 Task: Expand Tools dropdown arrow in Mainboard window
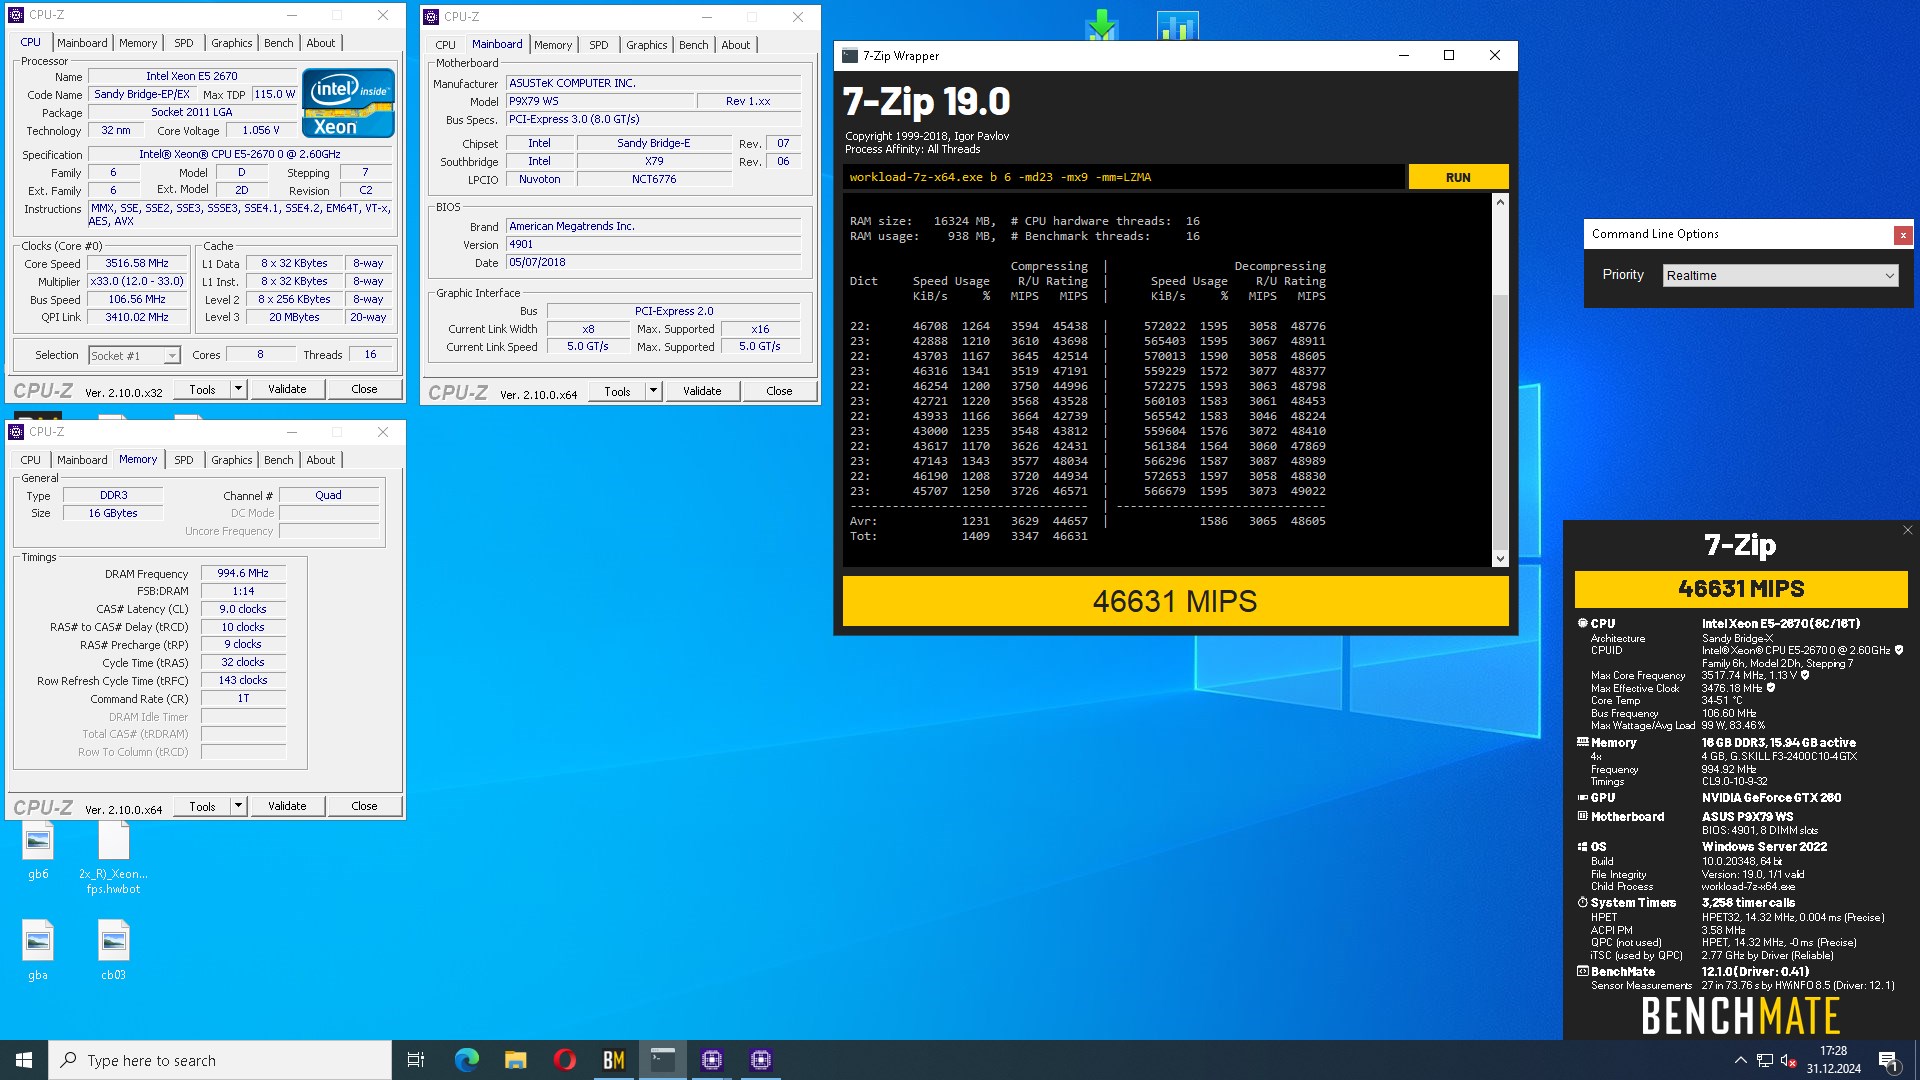(653, 391)
